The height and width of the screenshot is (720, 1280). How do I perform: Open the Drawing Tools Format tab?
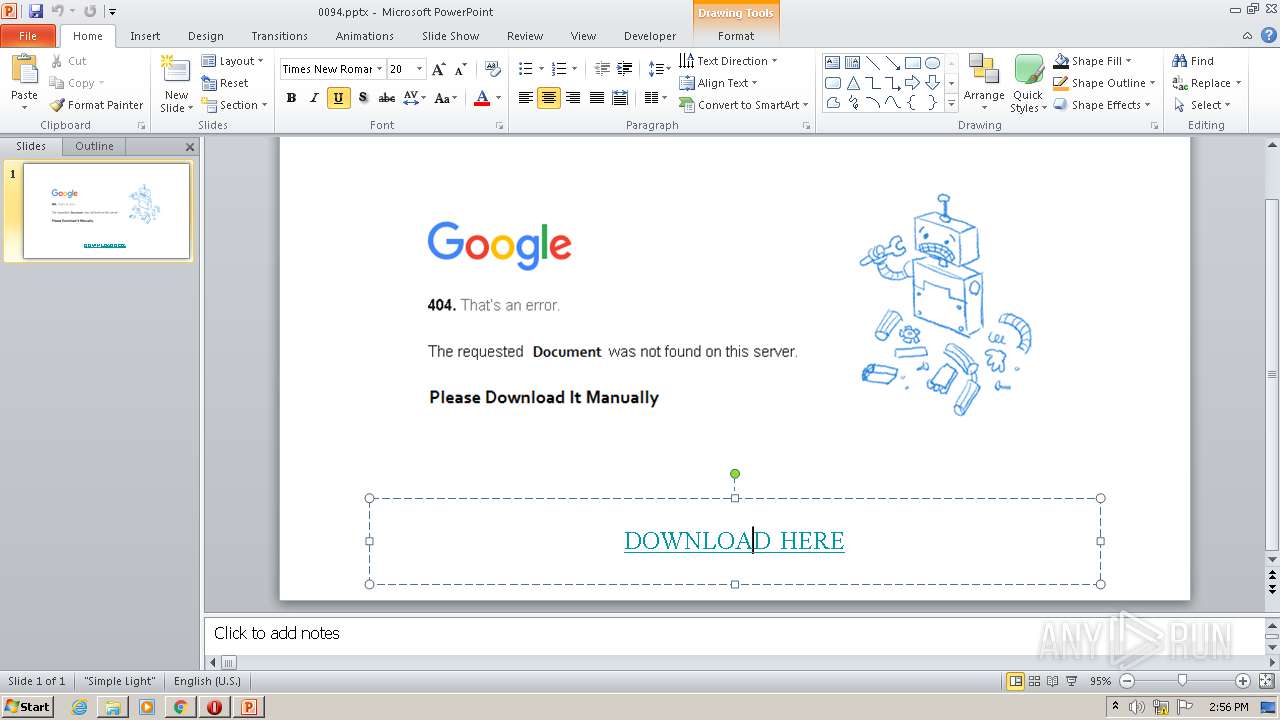pos(736,36)
